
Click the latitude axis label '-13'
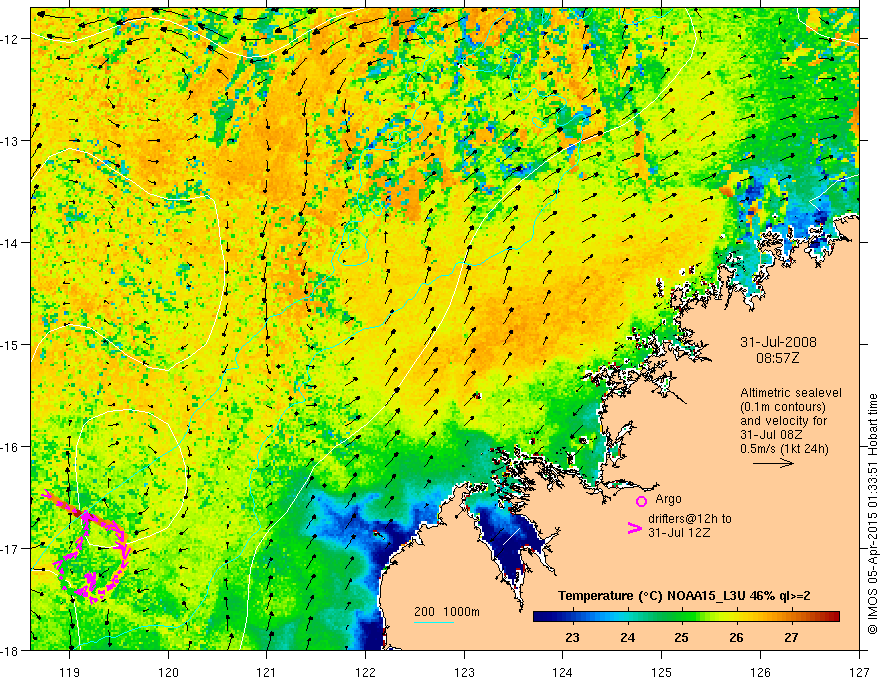(10, 141)
